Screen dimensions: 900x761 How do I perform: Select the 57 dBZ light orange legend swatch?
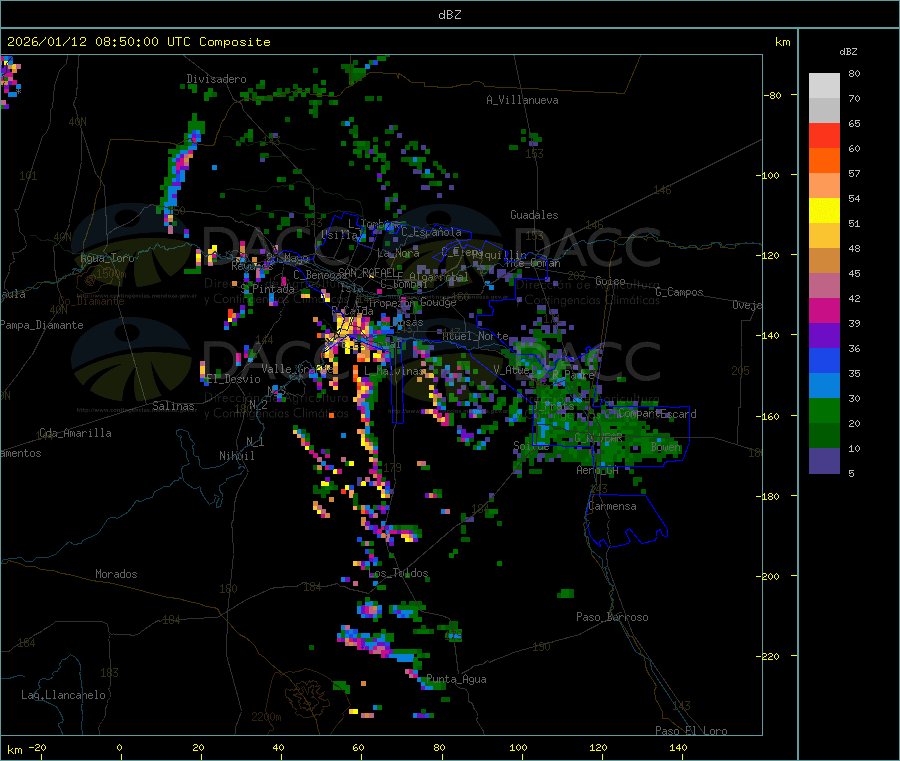tap(824, 185)
